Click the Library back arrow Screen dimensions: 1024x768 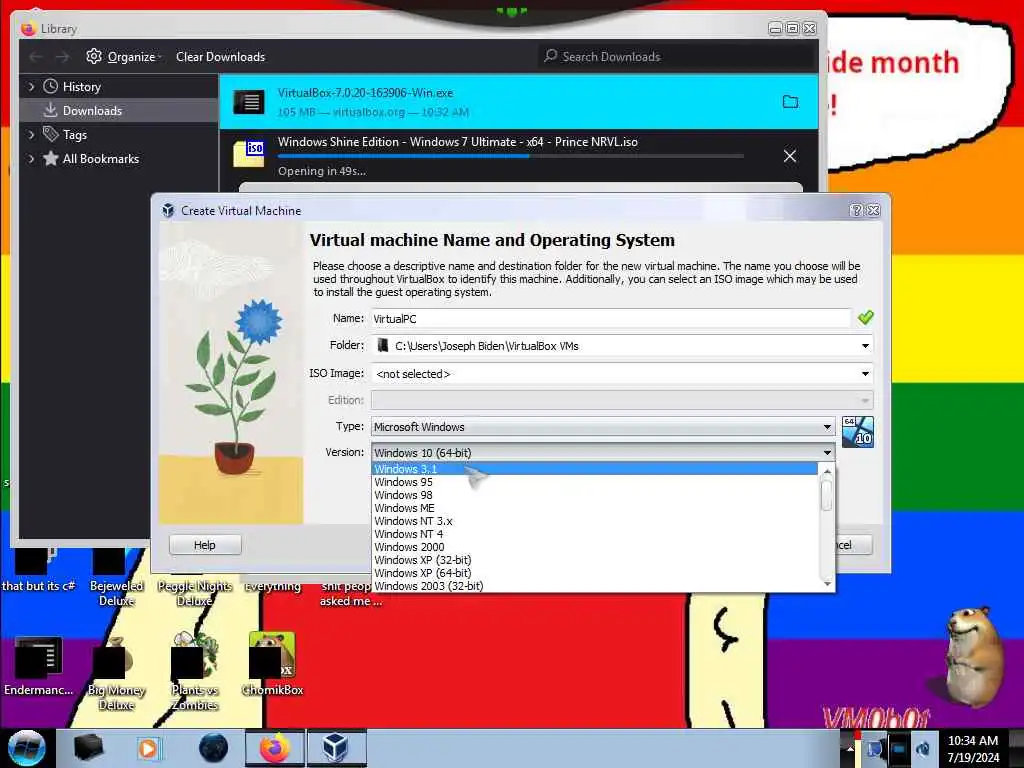coord(36,57)
